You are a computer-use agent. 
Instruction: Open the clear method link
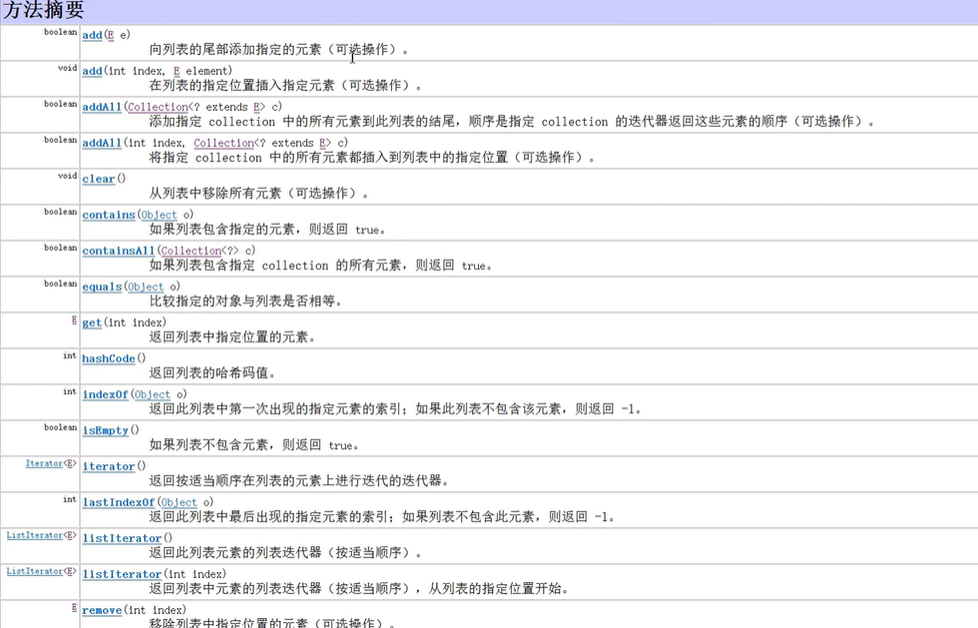coord(99,179)
